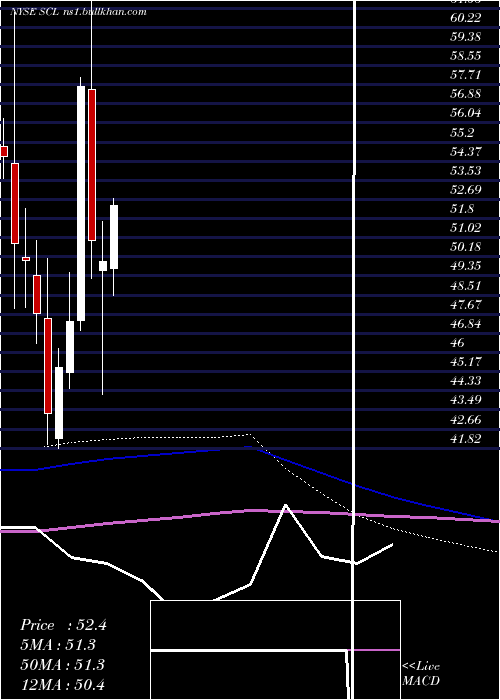This screenshot has width=500, height=700.
Task: Click the 50MA : 51.3 readout
Action: point(62,665)
